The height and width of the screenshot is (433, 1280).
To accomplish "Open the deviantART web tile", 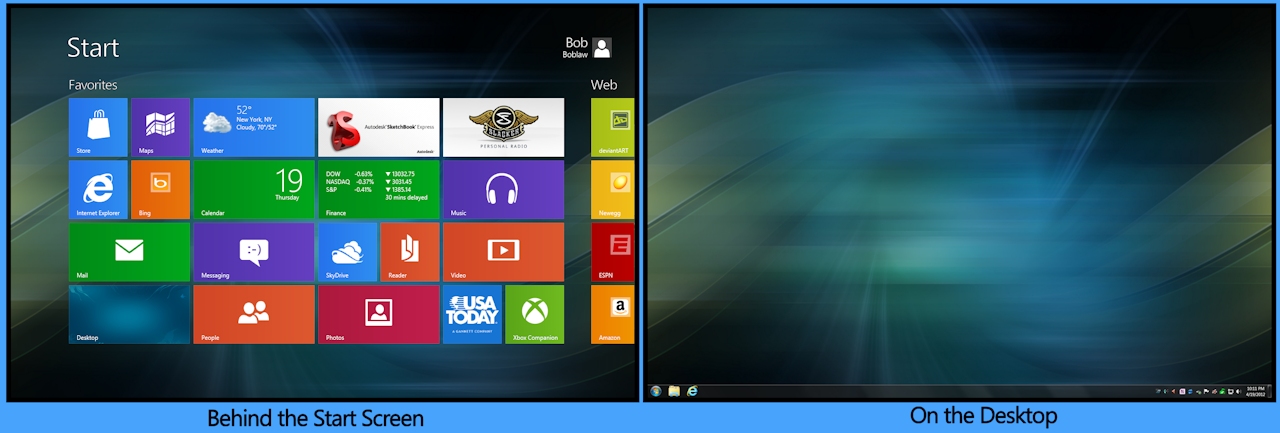I will [x=612, y=127].
